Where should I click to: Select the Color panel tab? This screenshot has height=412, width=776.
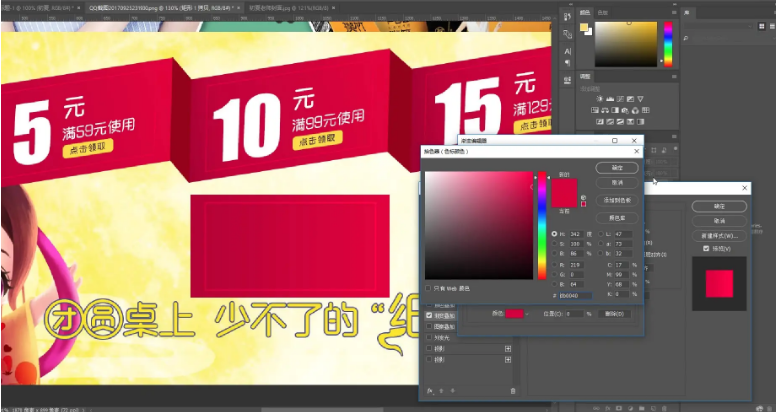point(585,12)
